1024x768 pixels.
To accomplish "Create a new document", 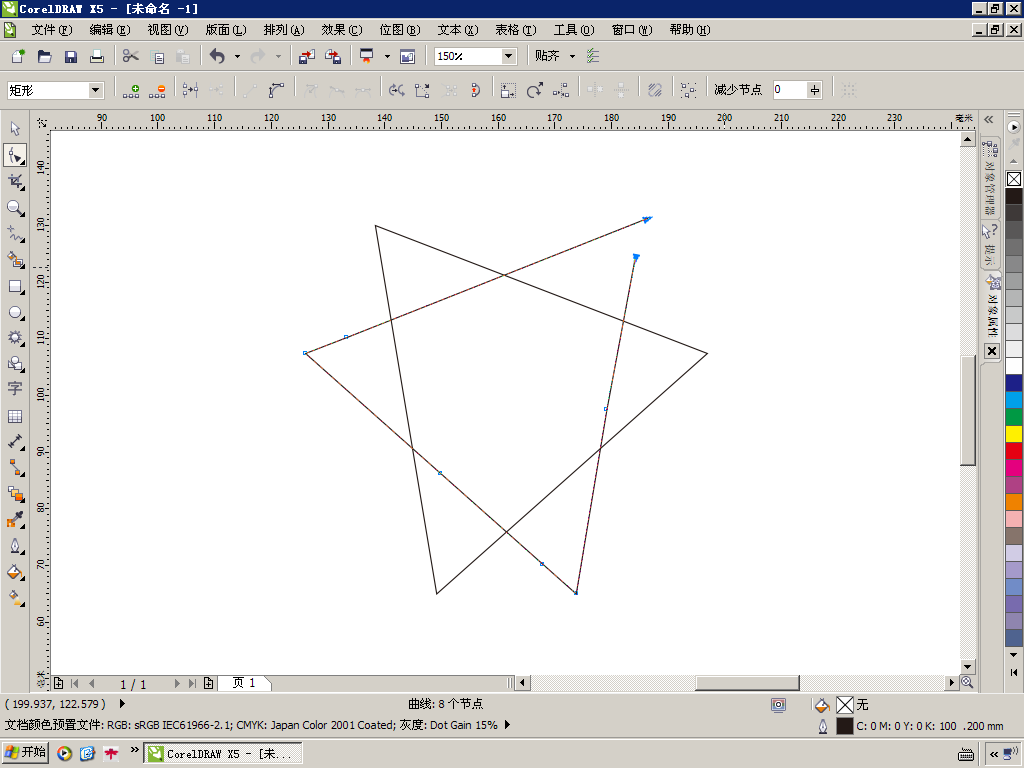I will (x=18, y=56).
